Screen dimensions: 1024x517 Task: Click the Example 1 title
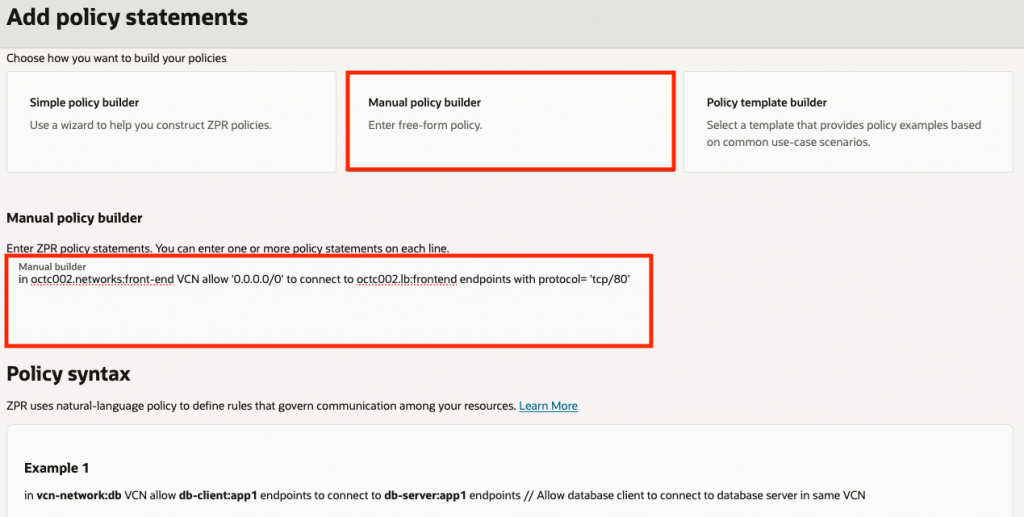58,468
